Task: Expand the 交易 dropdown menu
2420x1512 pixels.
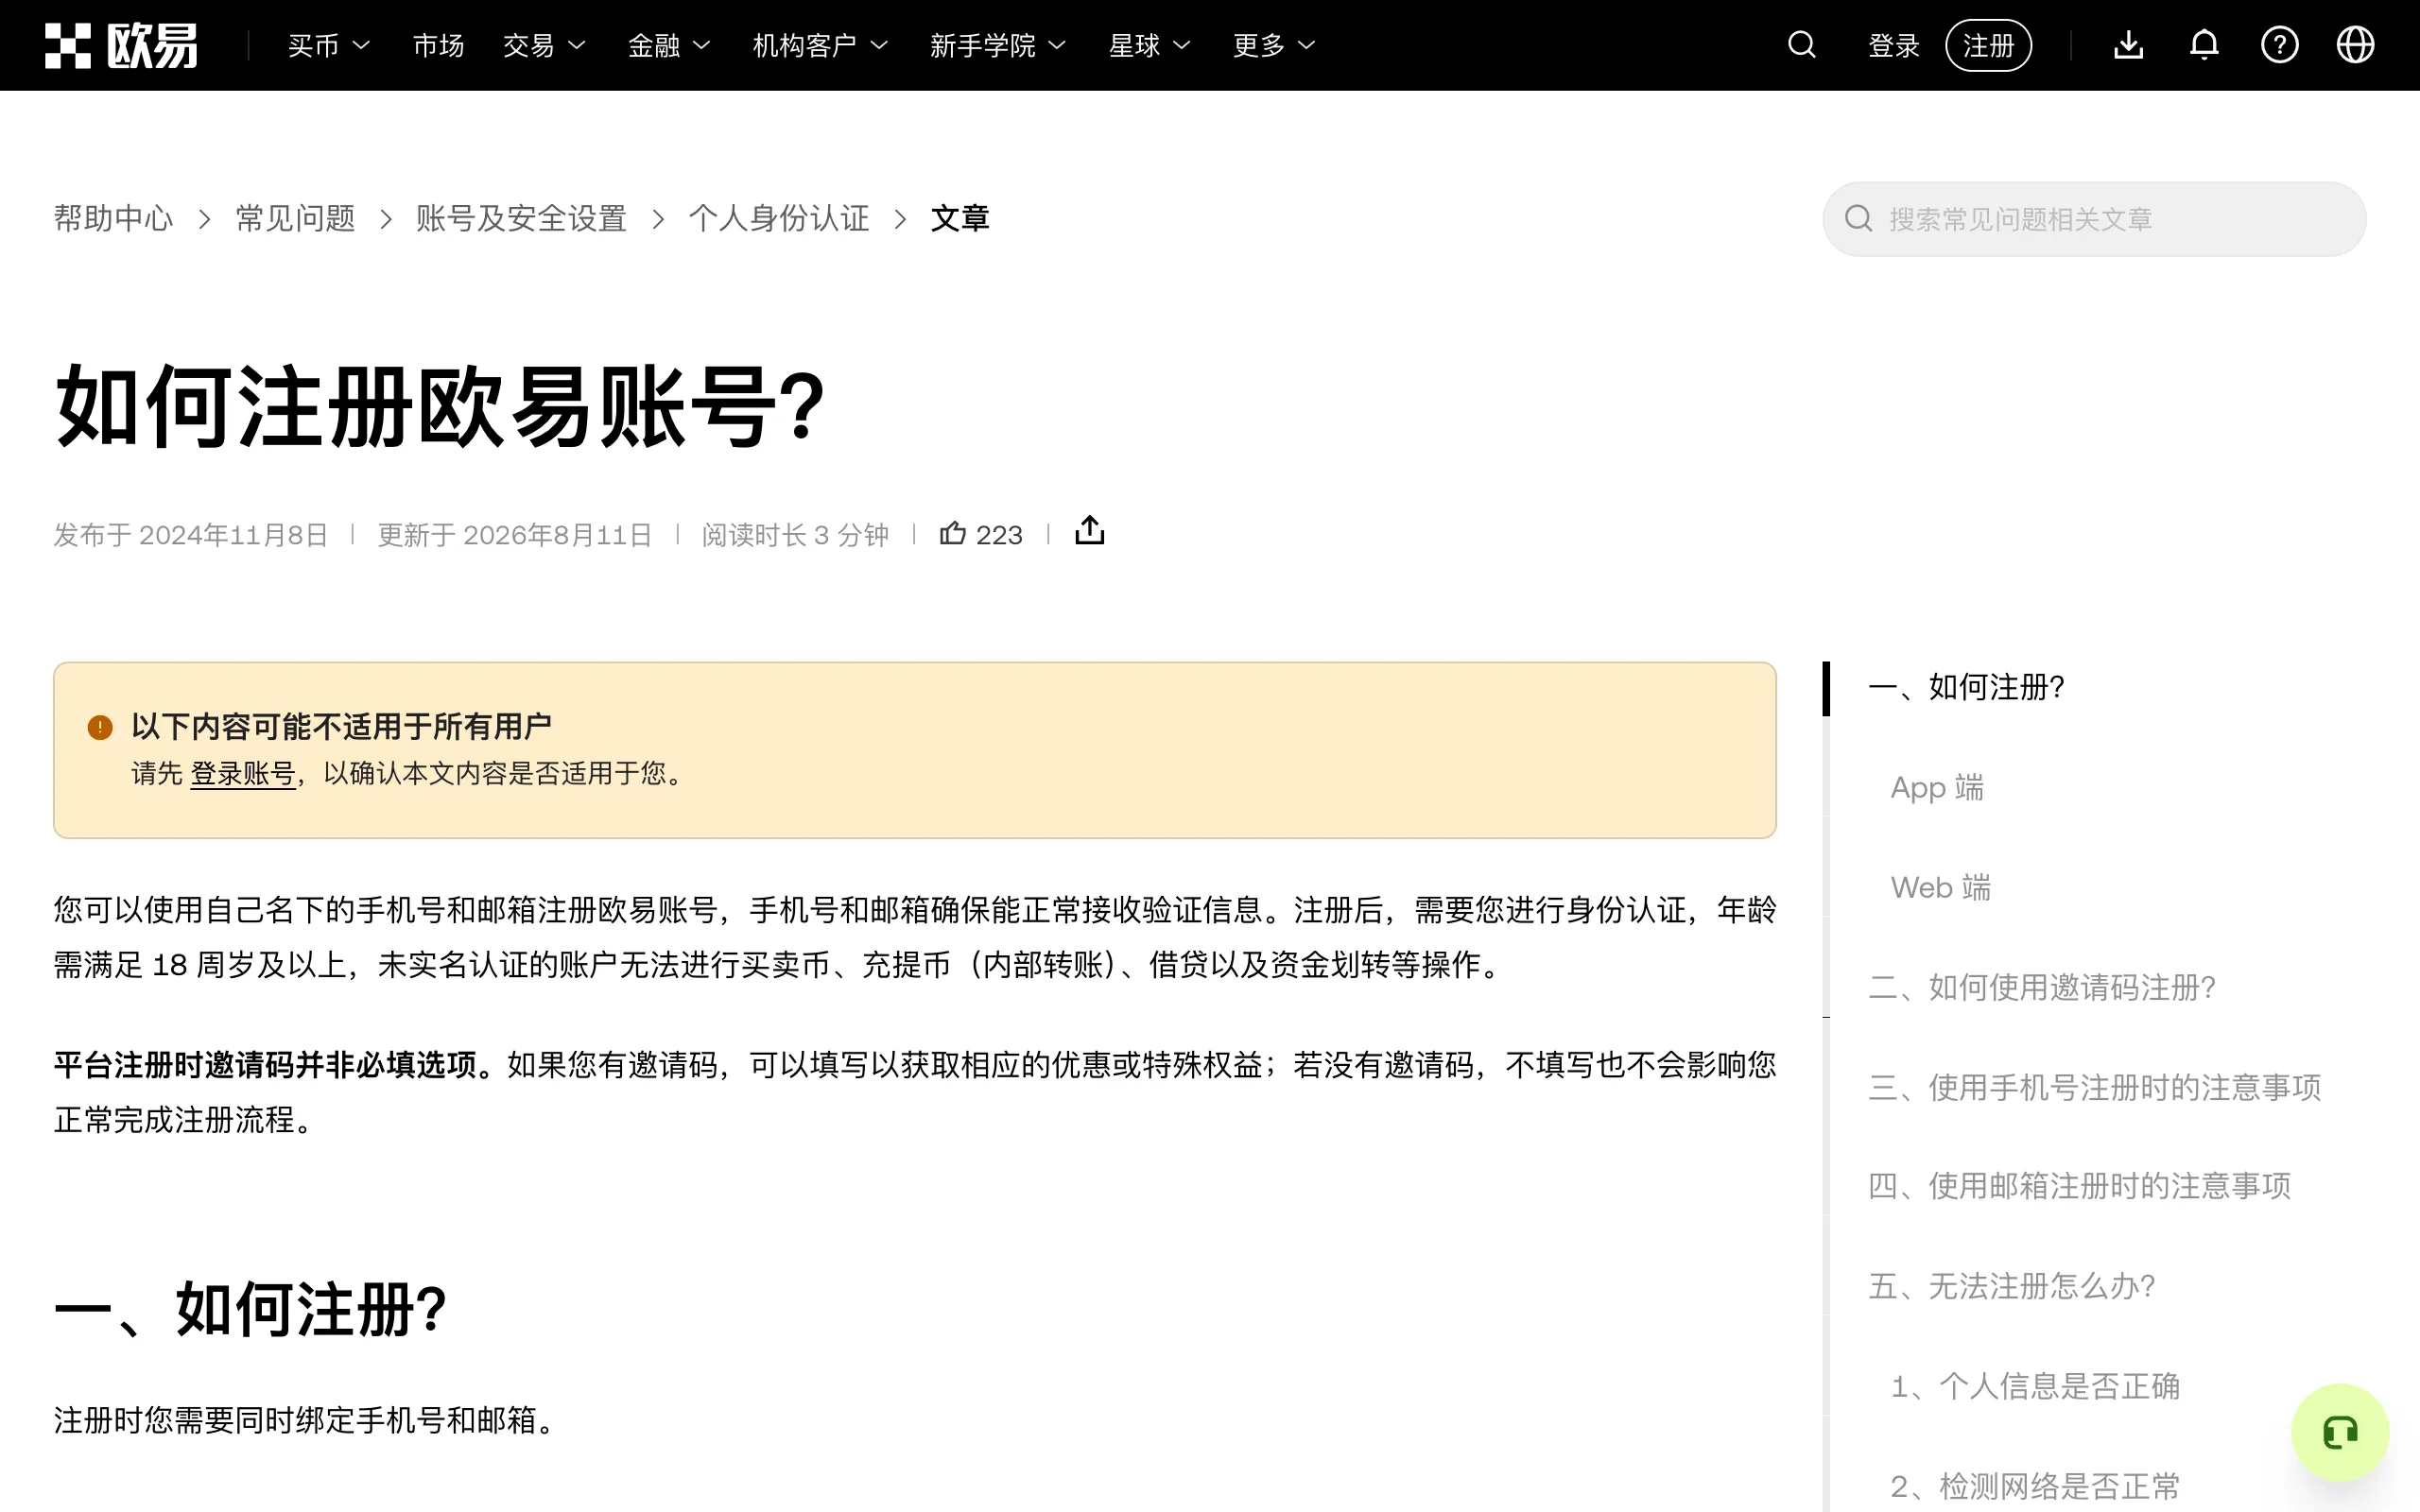Action: [x=544, y=46]
